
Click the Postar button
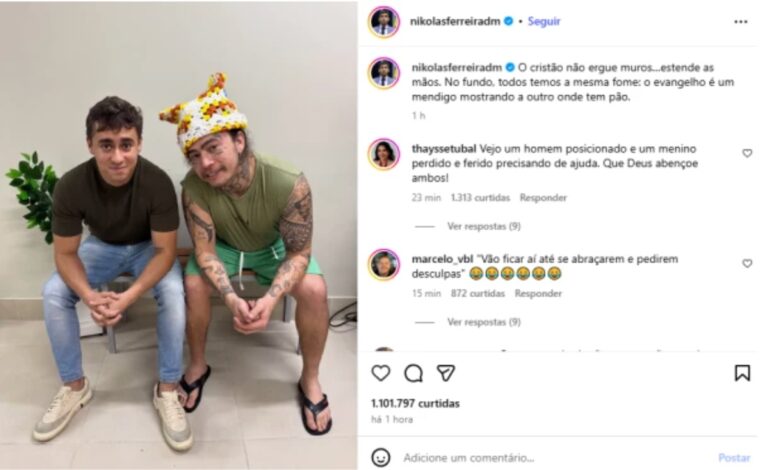pos(734,458)
